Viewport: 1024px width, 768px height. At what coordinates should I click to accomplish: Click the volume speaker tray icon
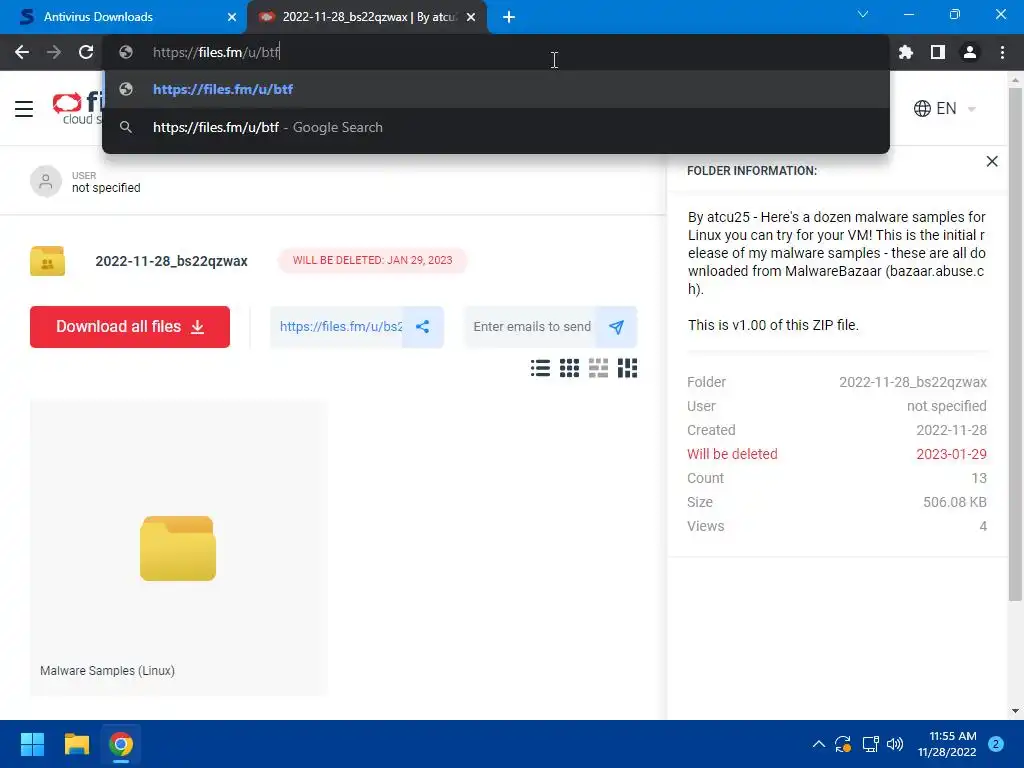[x=895, y=744]
